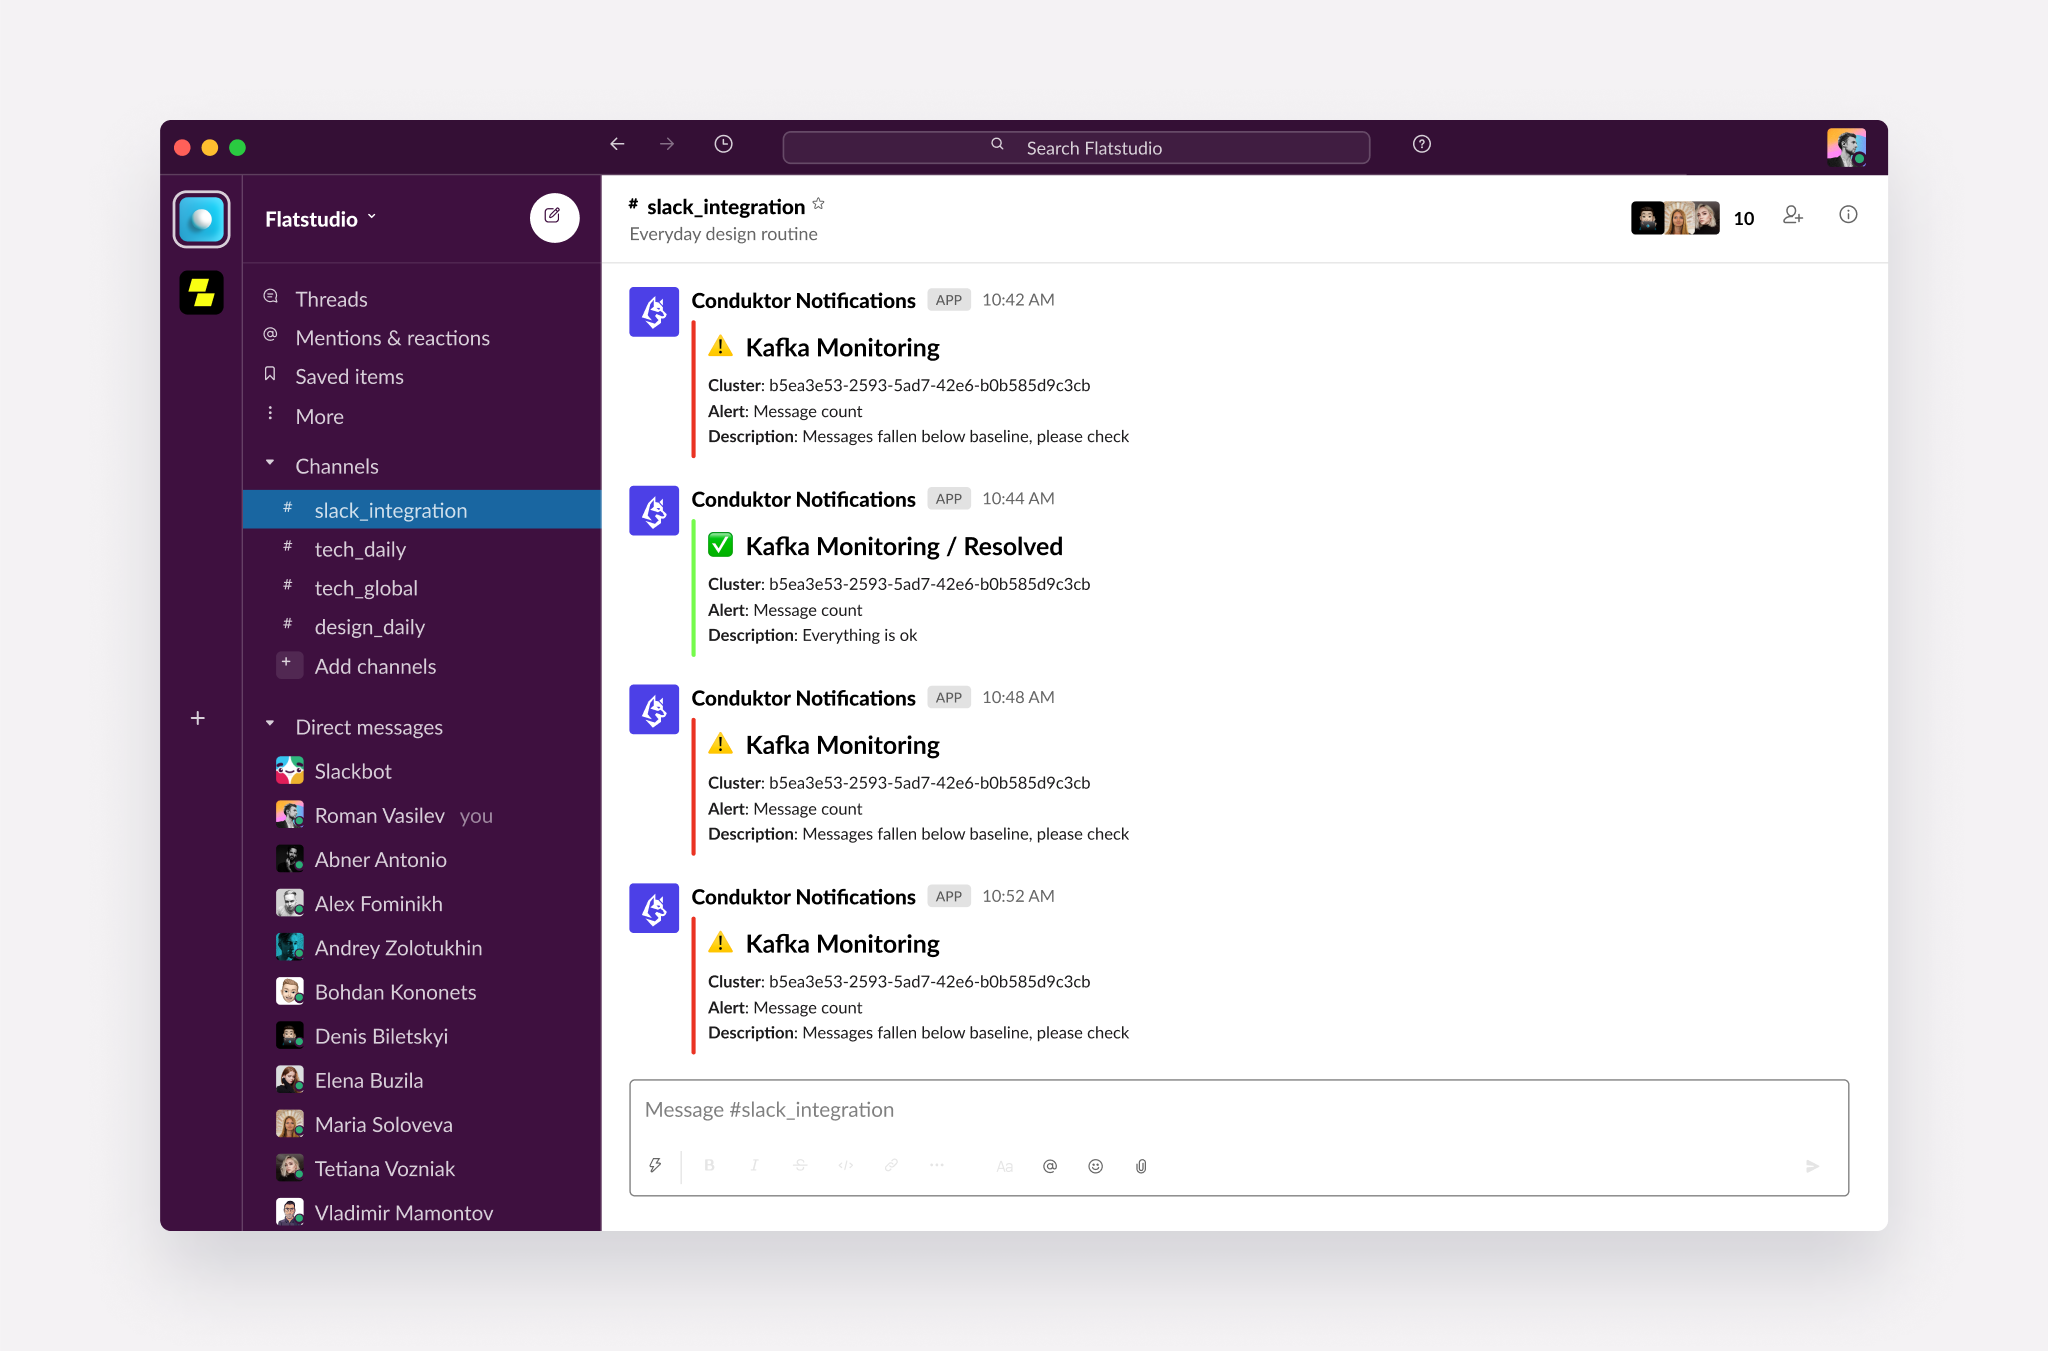This screenshot has height=1352, width=2049.
Task: Click the 10:52 AM timestamp
Action: click(x=1018, y=897)
